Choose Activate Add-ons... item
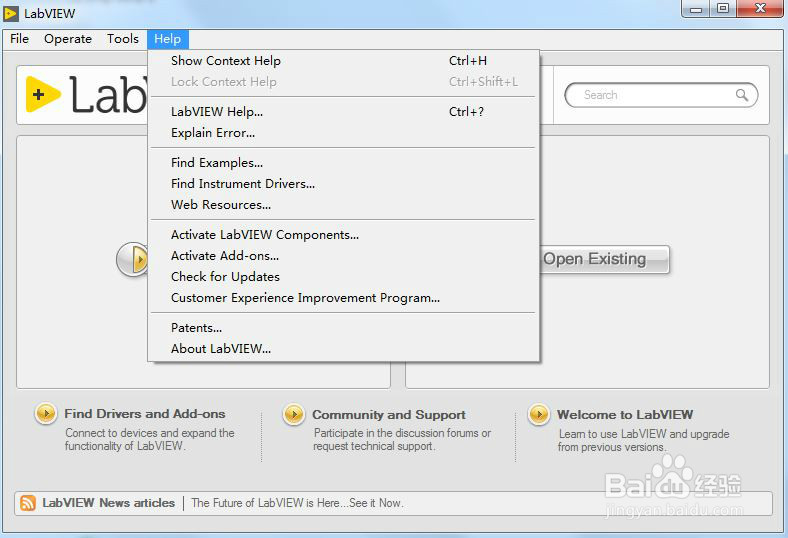The height and width of the screenshot is (538, 788). pyautogui.click(x=344, y=256)
